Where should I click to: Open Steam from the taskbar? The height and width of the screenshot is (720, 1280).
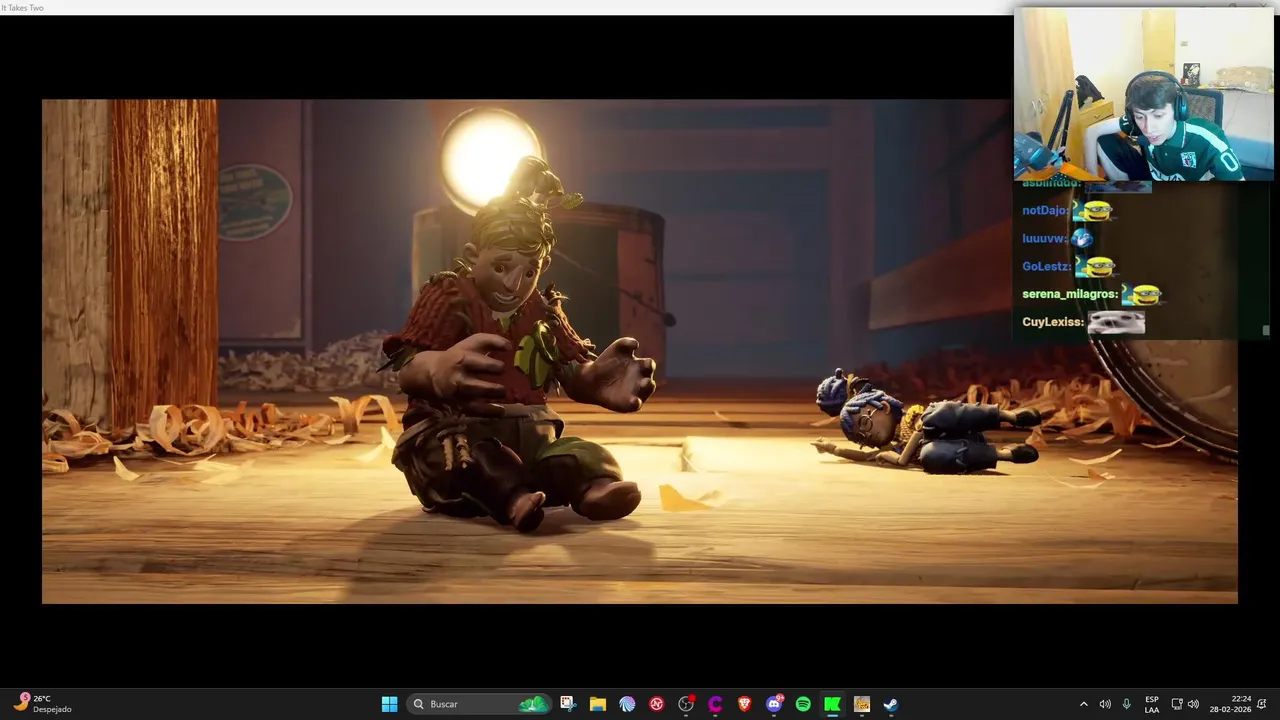(891, 704)
